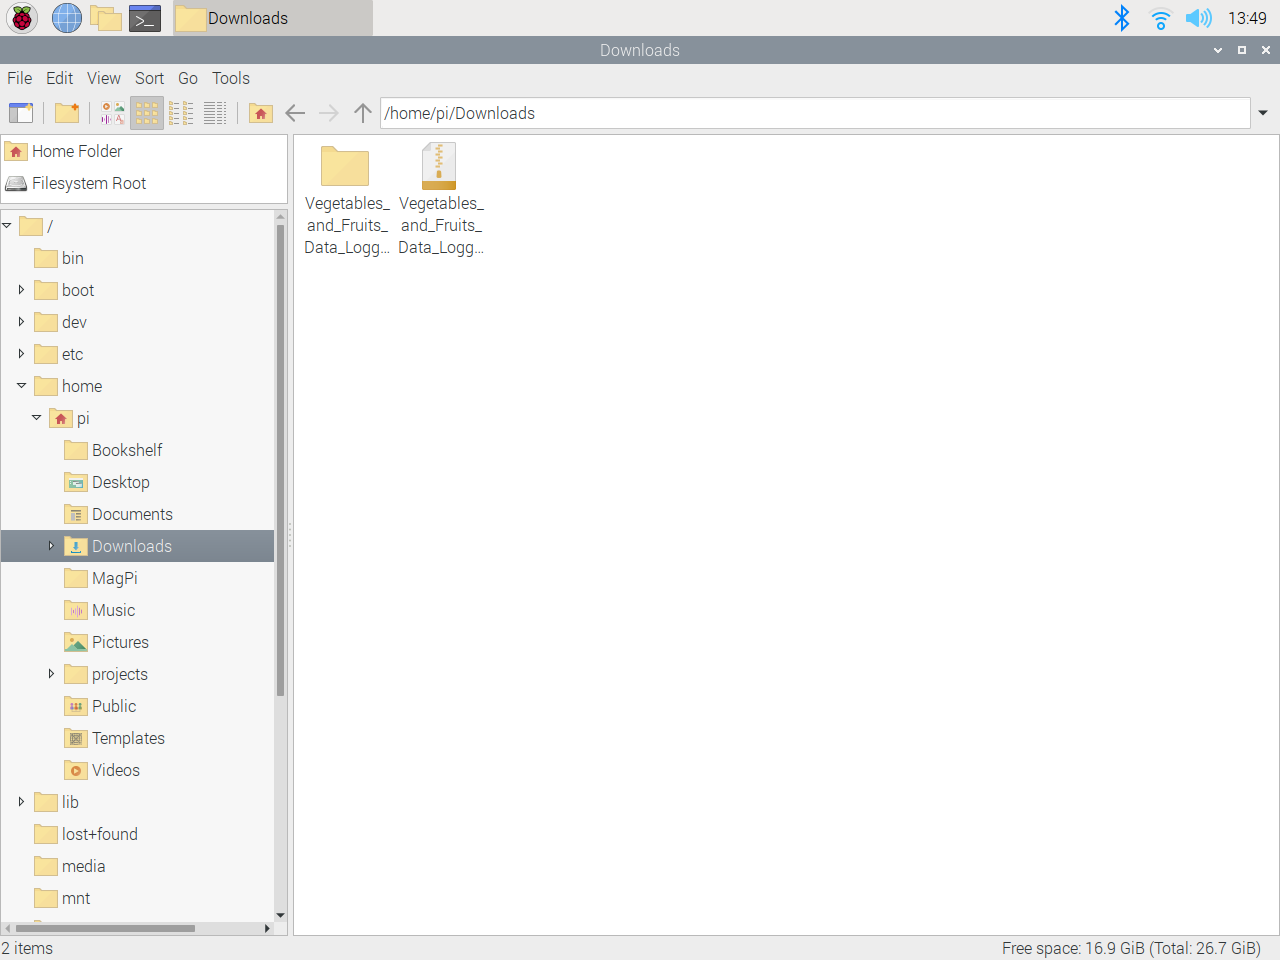
Task: Click the folder tree horizontal scrollbar
Action: coord(105,928)
